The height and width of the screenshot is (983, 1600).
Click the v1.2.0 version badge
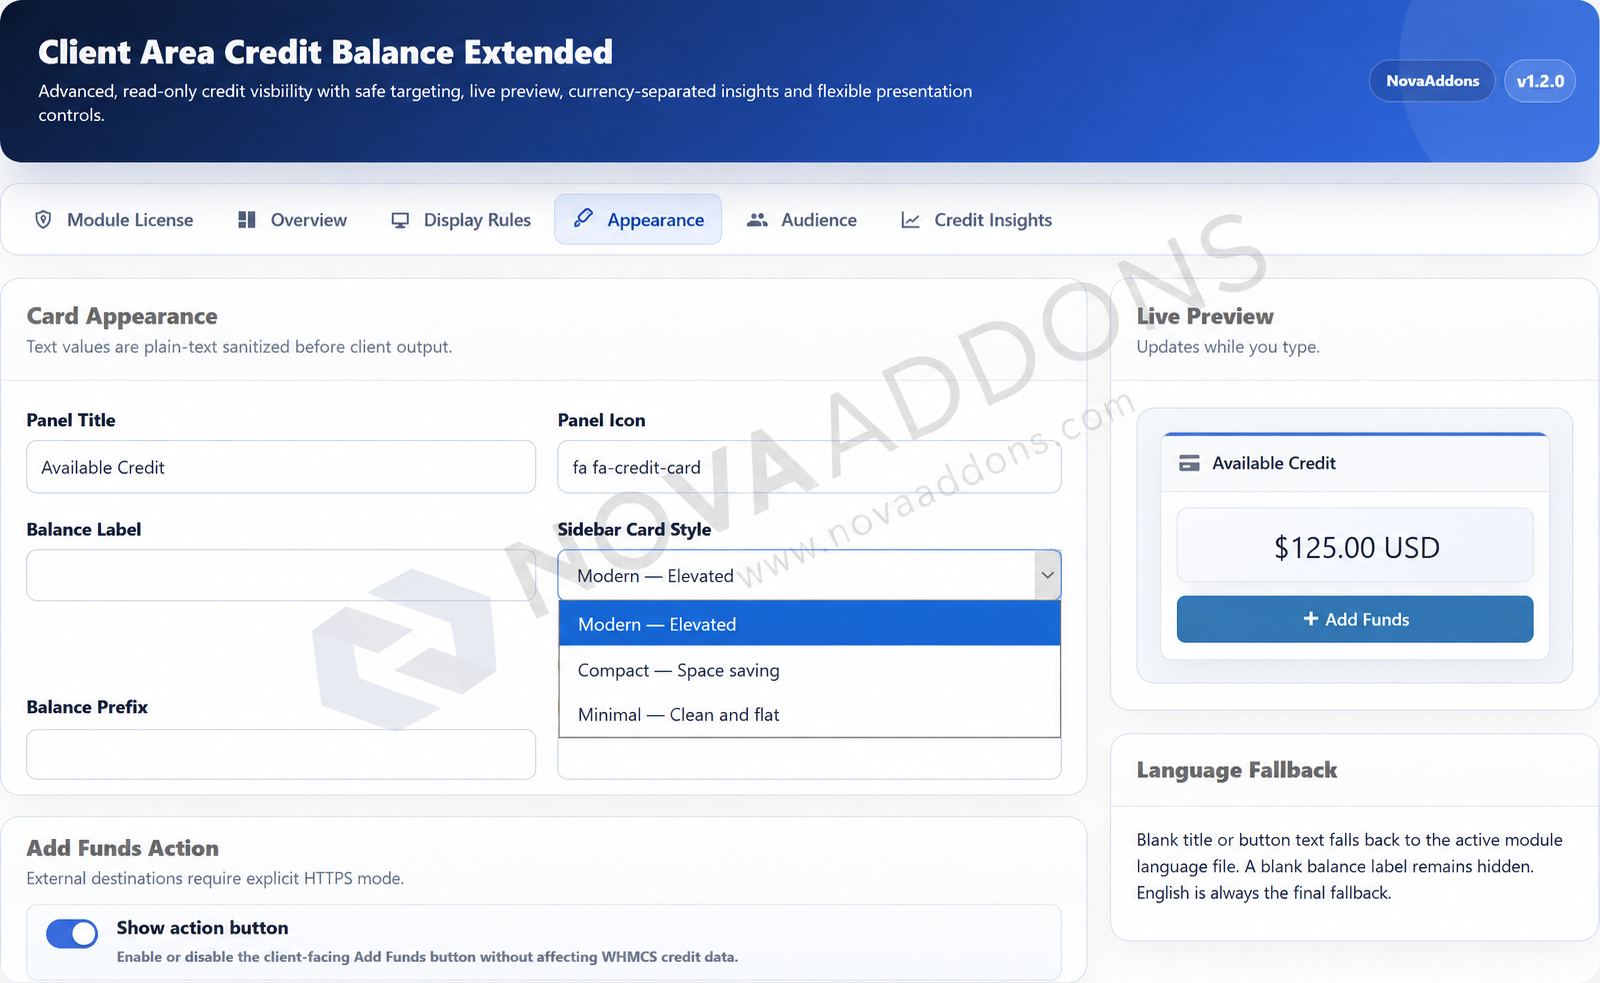pyautogui.click(x=1540, y=81)
